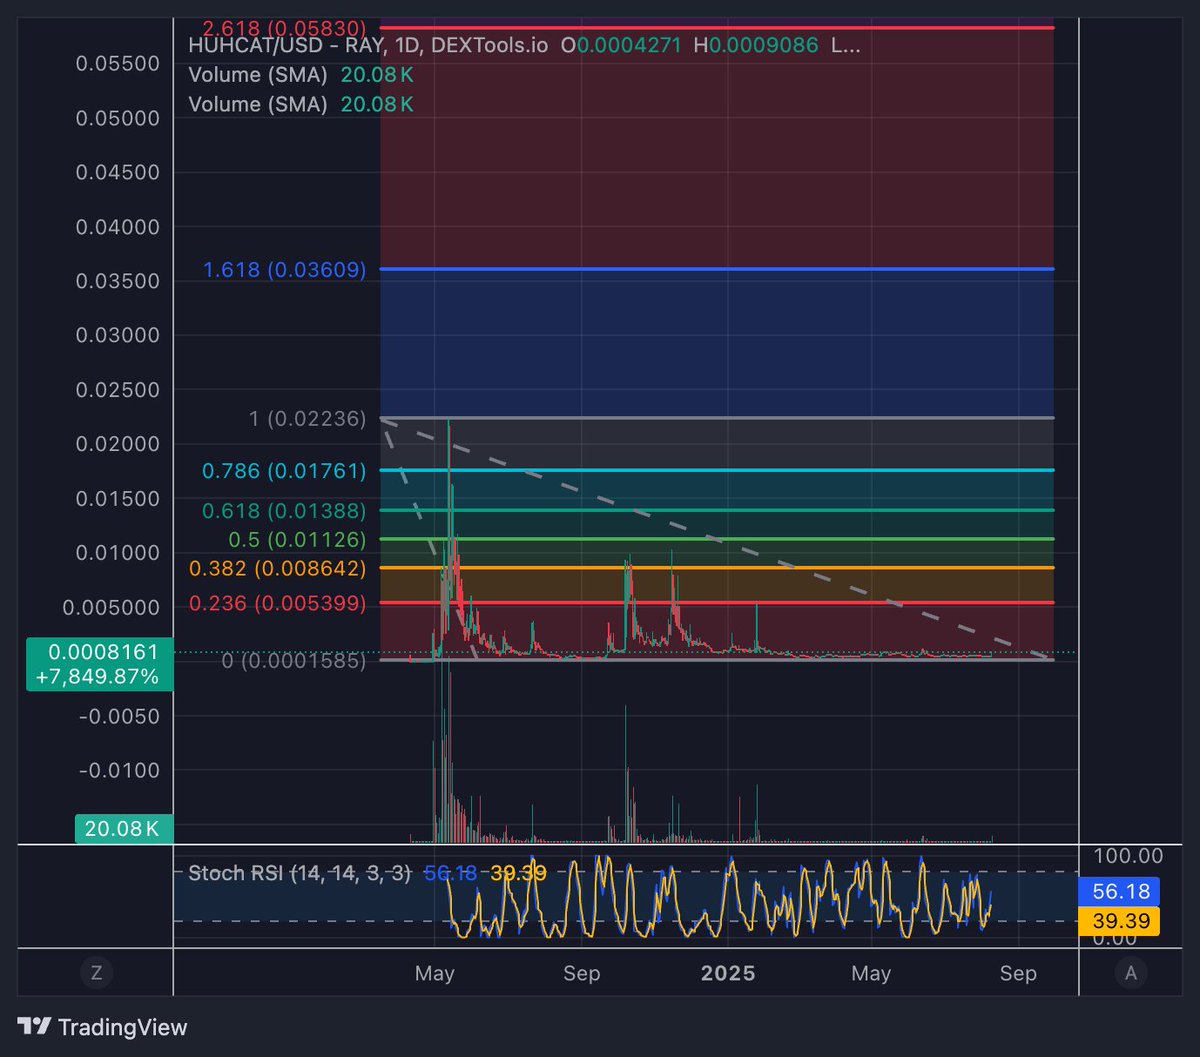The image size is (1200, 1057).
Task: Click the May label right of 2025
Action: (871, 973)
